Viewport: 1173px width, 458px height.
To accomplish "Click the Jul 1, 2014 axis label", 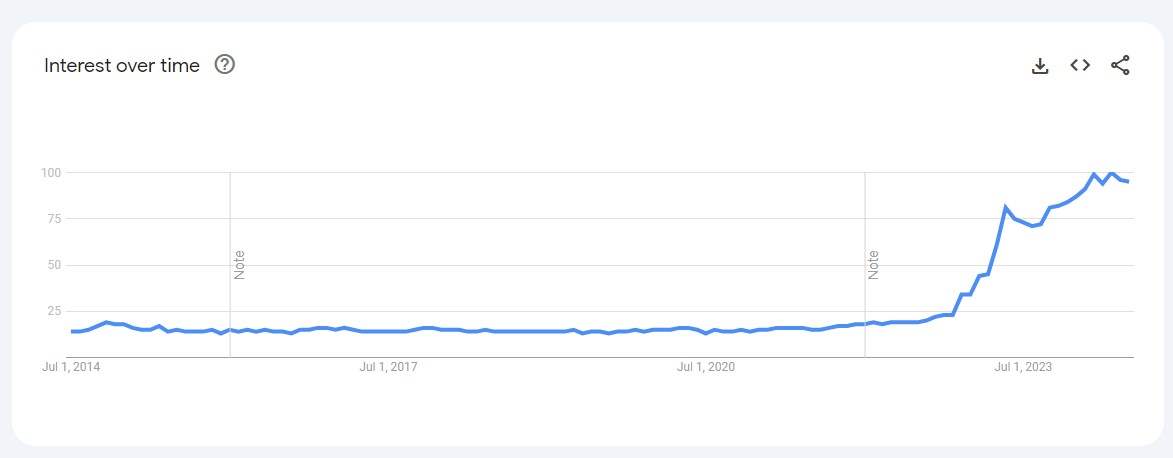I will 72,367.
